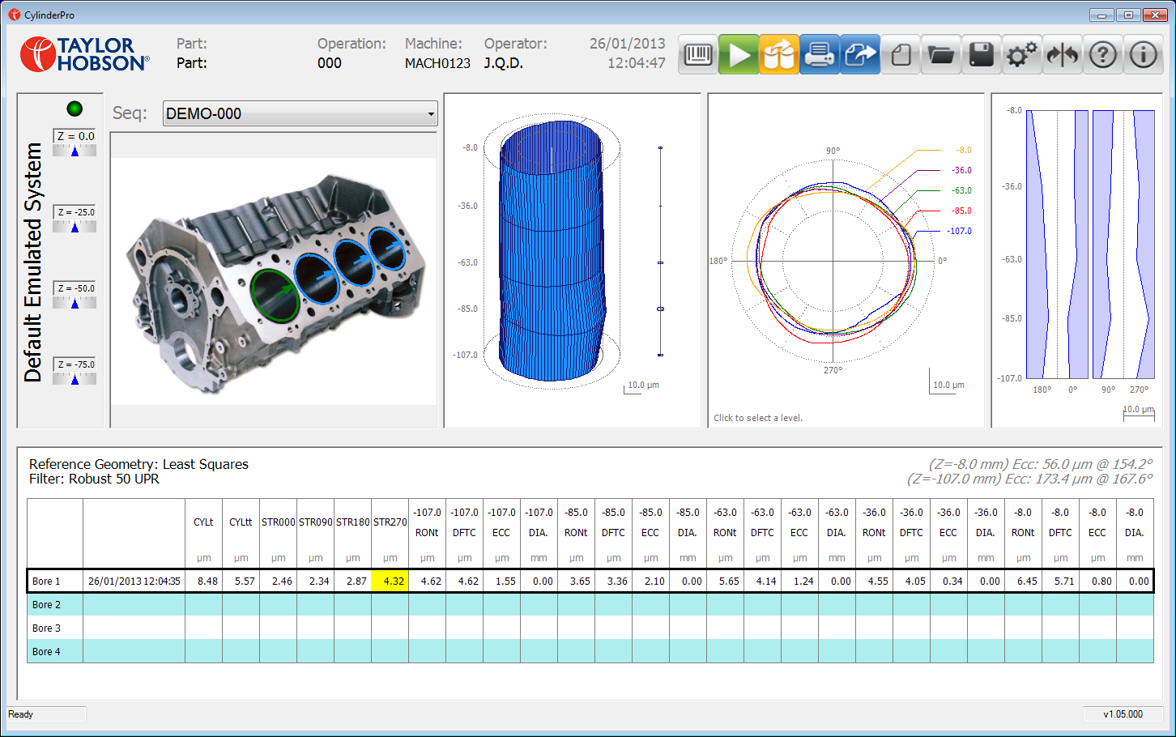
Task: Open settings with the gears icon
Action: pos(1022,55)
